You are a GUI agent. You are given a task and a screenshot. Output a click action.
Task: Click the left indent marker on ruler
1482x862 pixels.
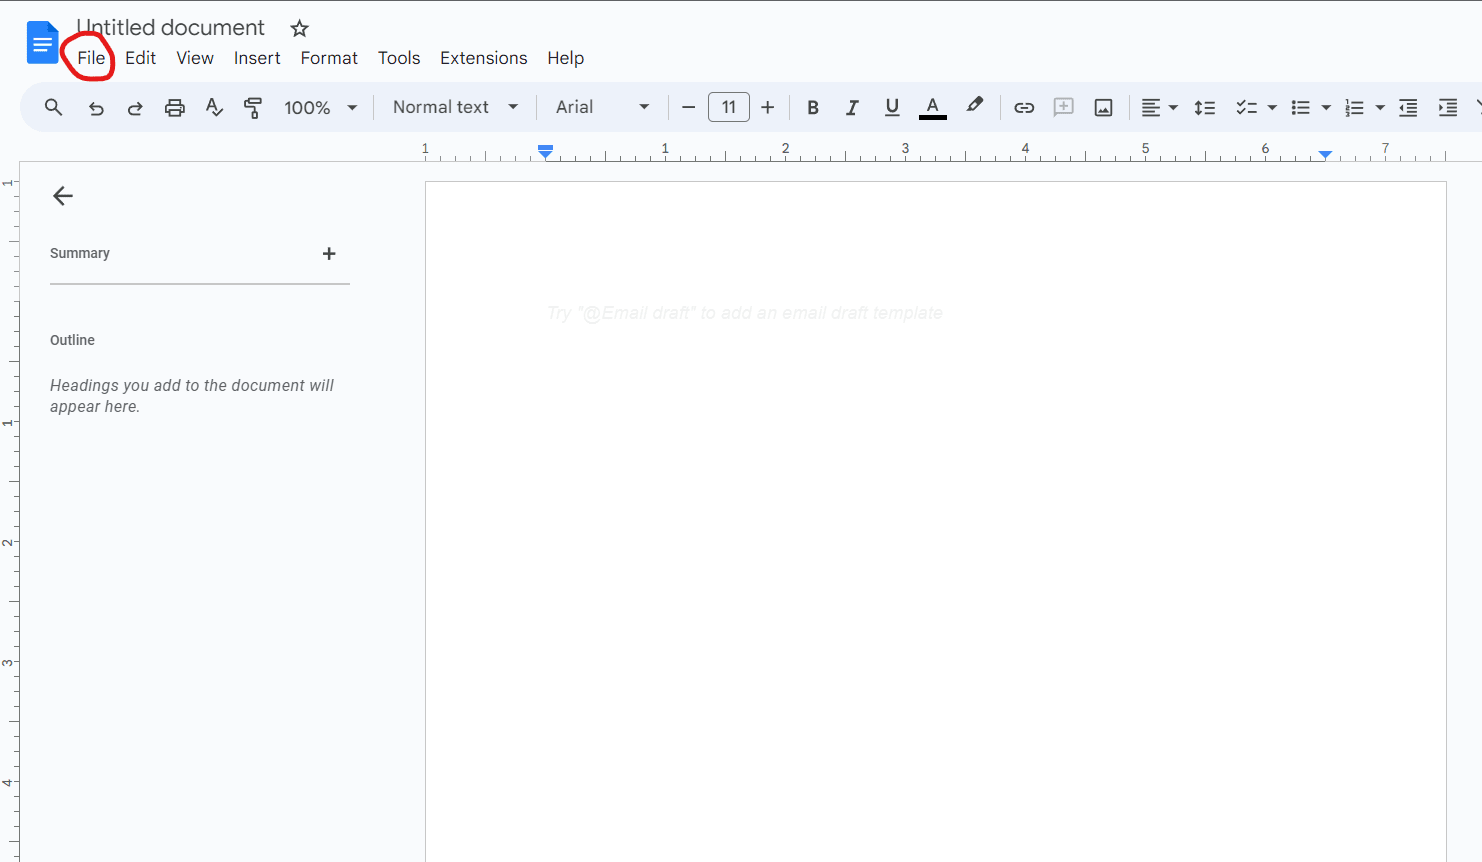coord(545,152)
